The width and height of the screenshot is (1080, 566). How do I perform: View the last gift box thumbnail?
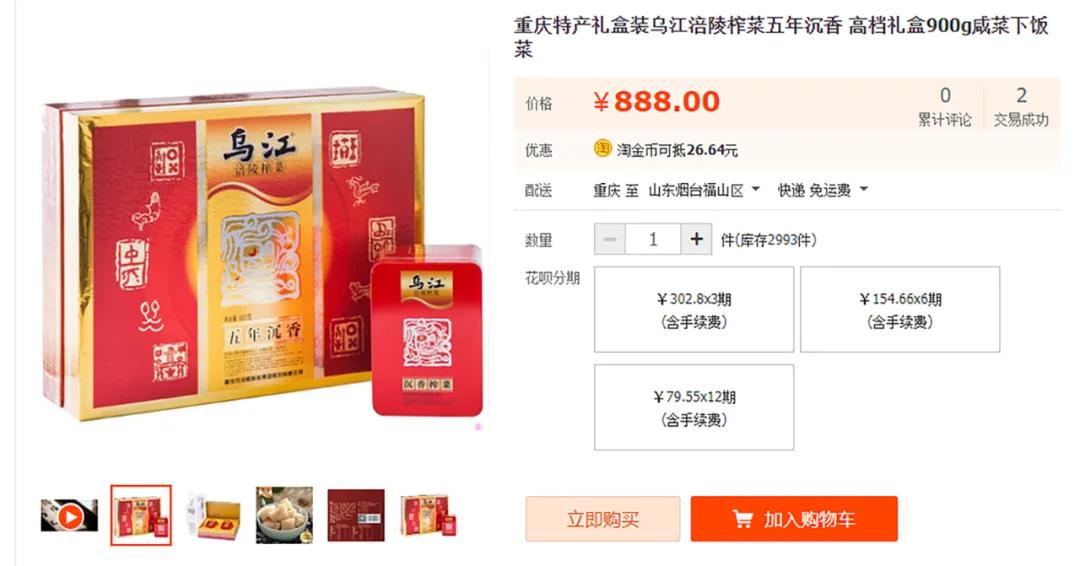point(428,515)
